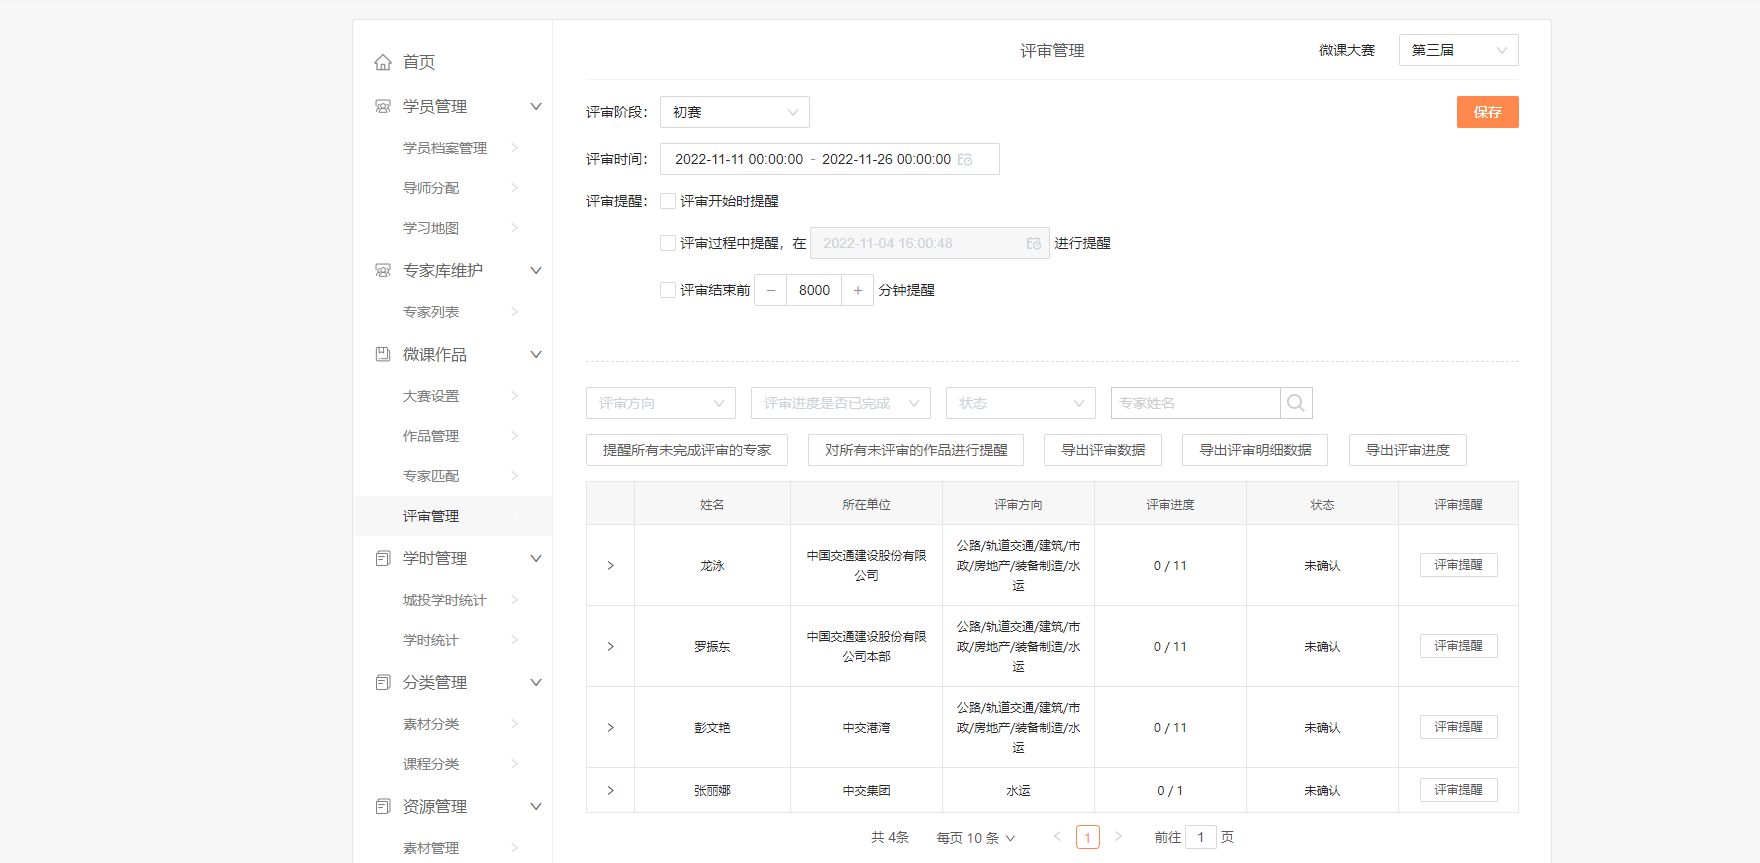Click 提醒所有未完成评审的专家 button
1760x863 pixels.
(x=687, y=450)
